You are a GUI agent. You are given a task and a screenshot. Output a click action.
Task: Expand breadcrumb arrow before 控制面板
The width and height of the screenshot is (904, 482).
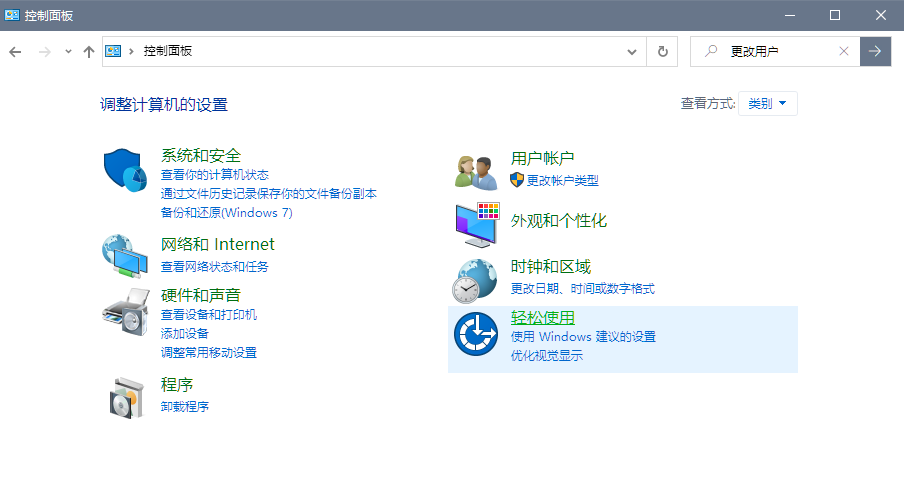[x=132, y=51]
